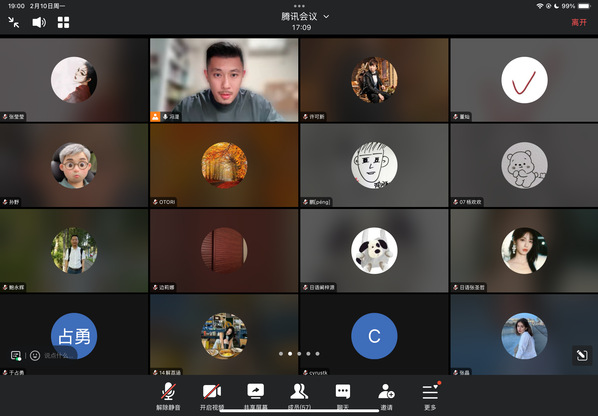Expand the 更多 more menu
This screenshot has height=416, width=598.
[x=430, y=397]
